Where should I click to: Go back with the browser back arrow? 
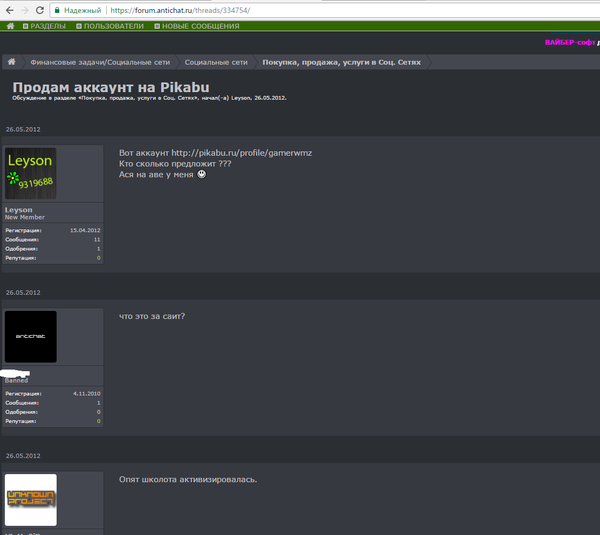coord(10,10)
